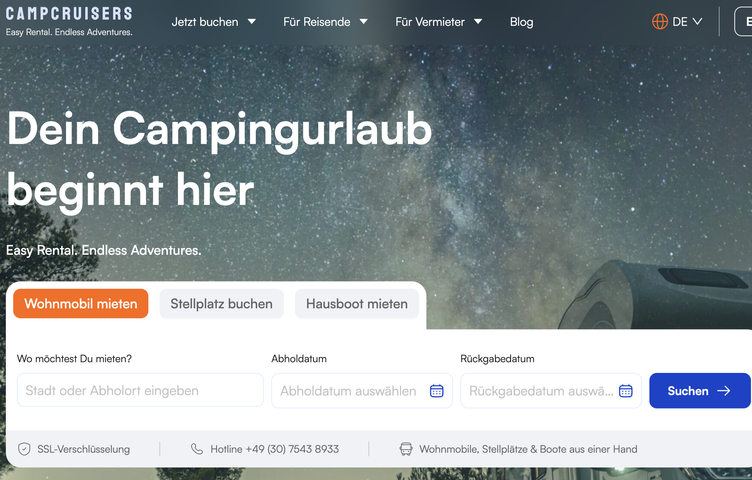
Task: Click the blue Suchen button
Action: pos(700,391)
